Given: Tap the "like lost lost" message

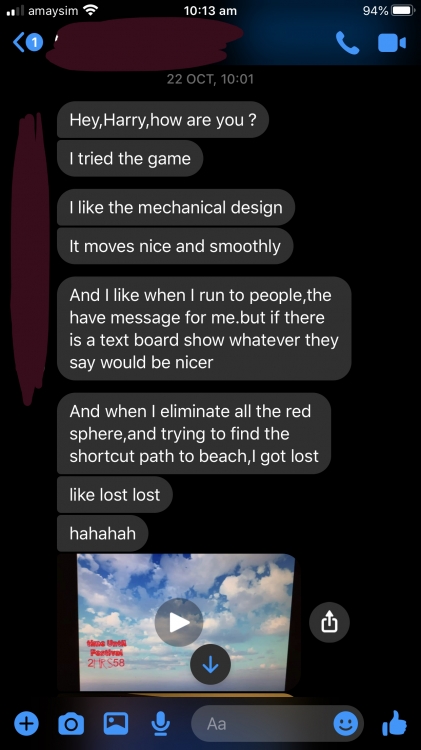Looking at the screenshot, I should pyautogui.click(x=115, y=495).
